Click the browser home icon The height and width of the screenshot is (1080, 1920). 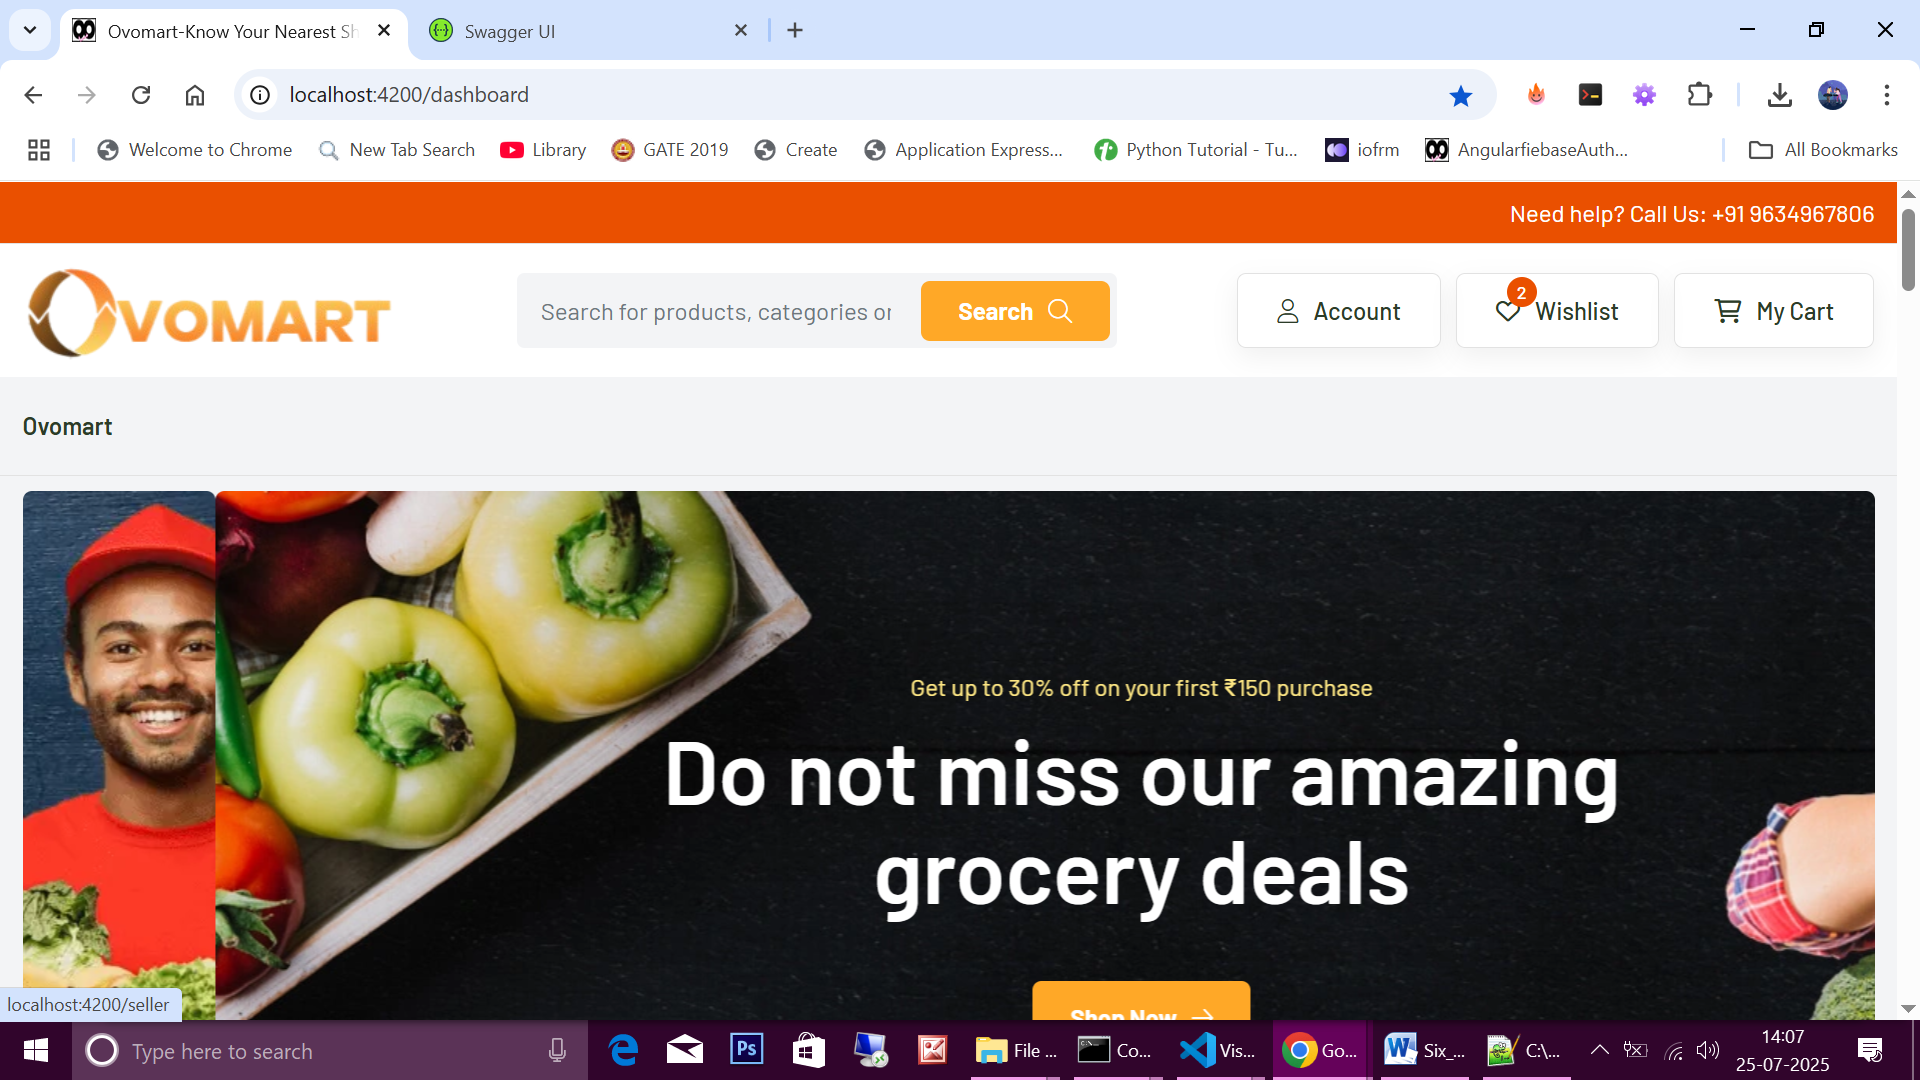click(195, 95)
